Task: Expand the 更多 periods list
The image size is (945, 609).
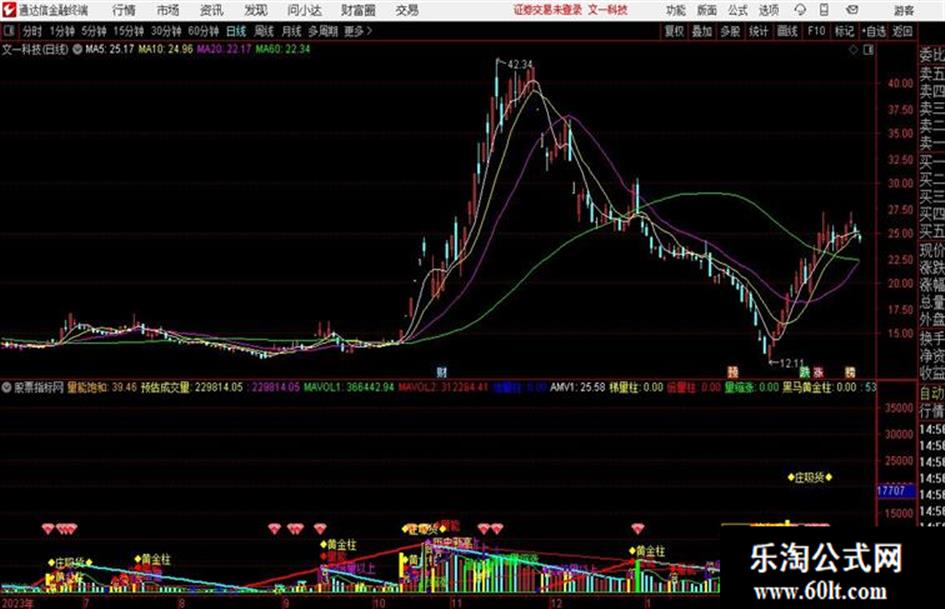Action: 358,31
